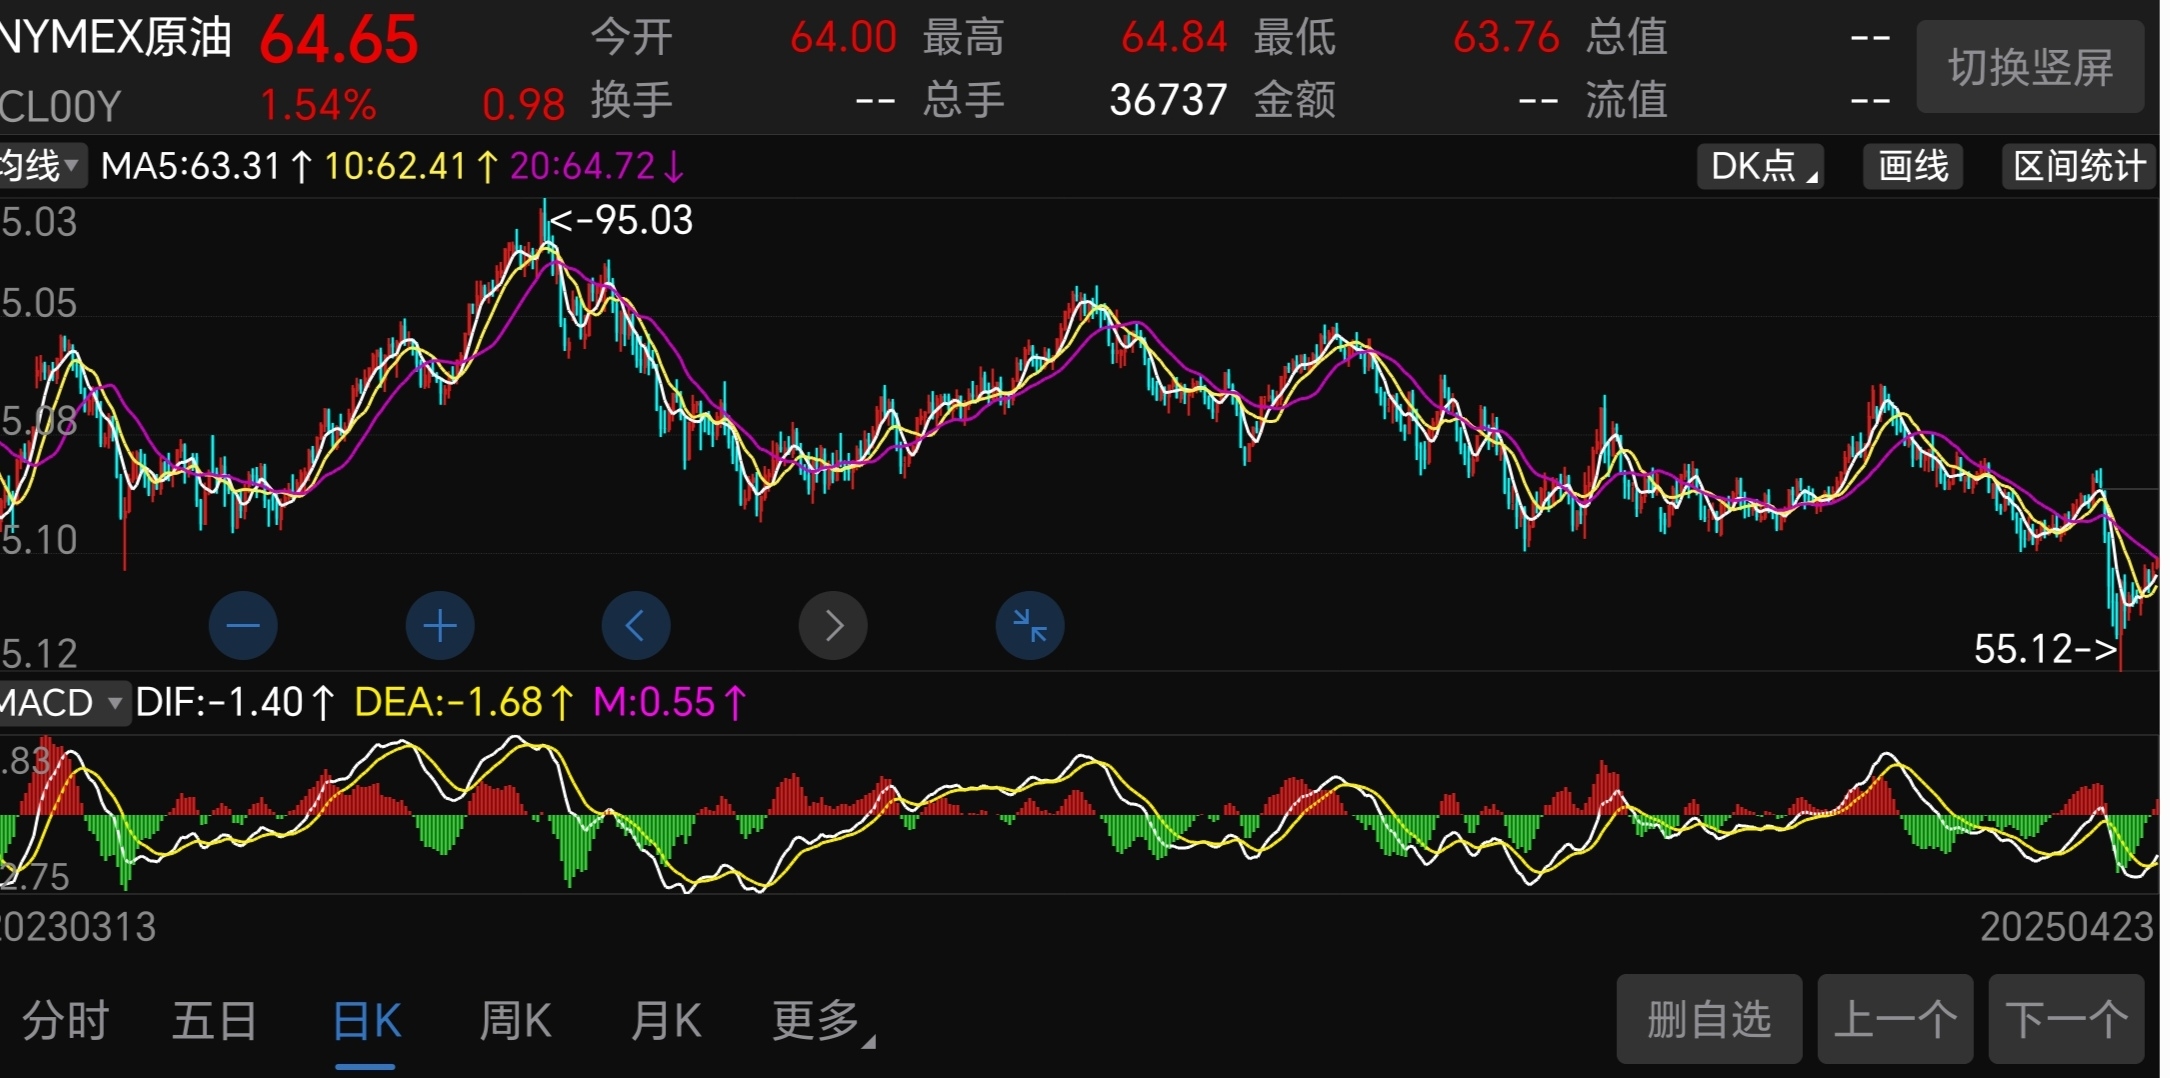Tap the collapse arrows icon
The width and height of the screenshot is (2170, 1078).
(1030, 626)
